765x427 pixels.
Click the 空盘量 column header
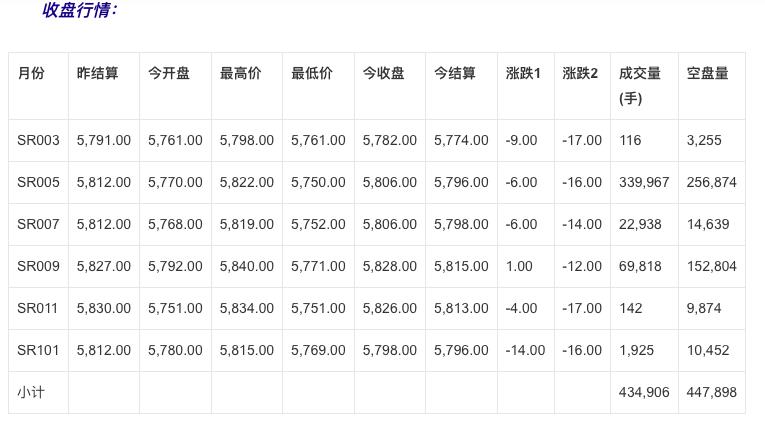click(707, 74)
